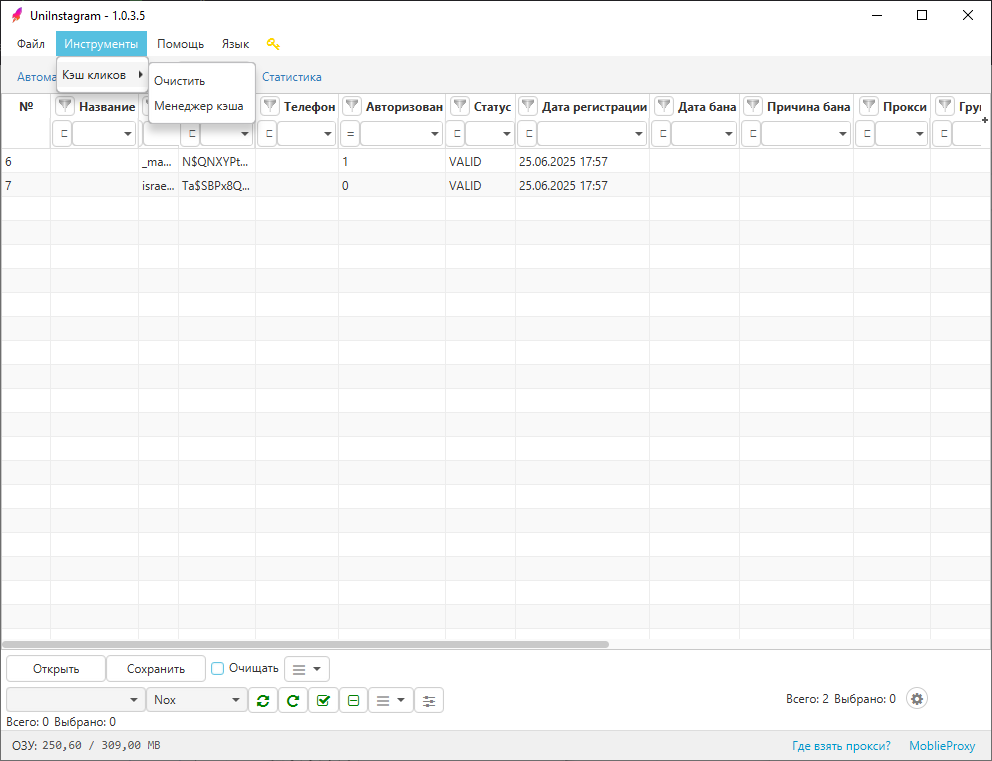The image size is (992, 761).
Task: Click the single-arrow green reload icon
Action: coord(293,700)
